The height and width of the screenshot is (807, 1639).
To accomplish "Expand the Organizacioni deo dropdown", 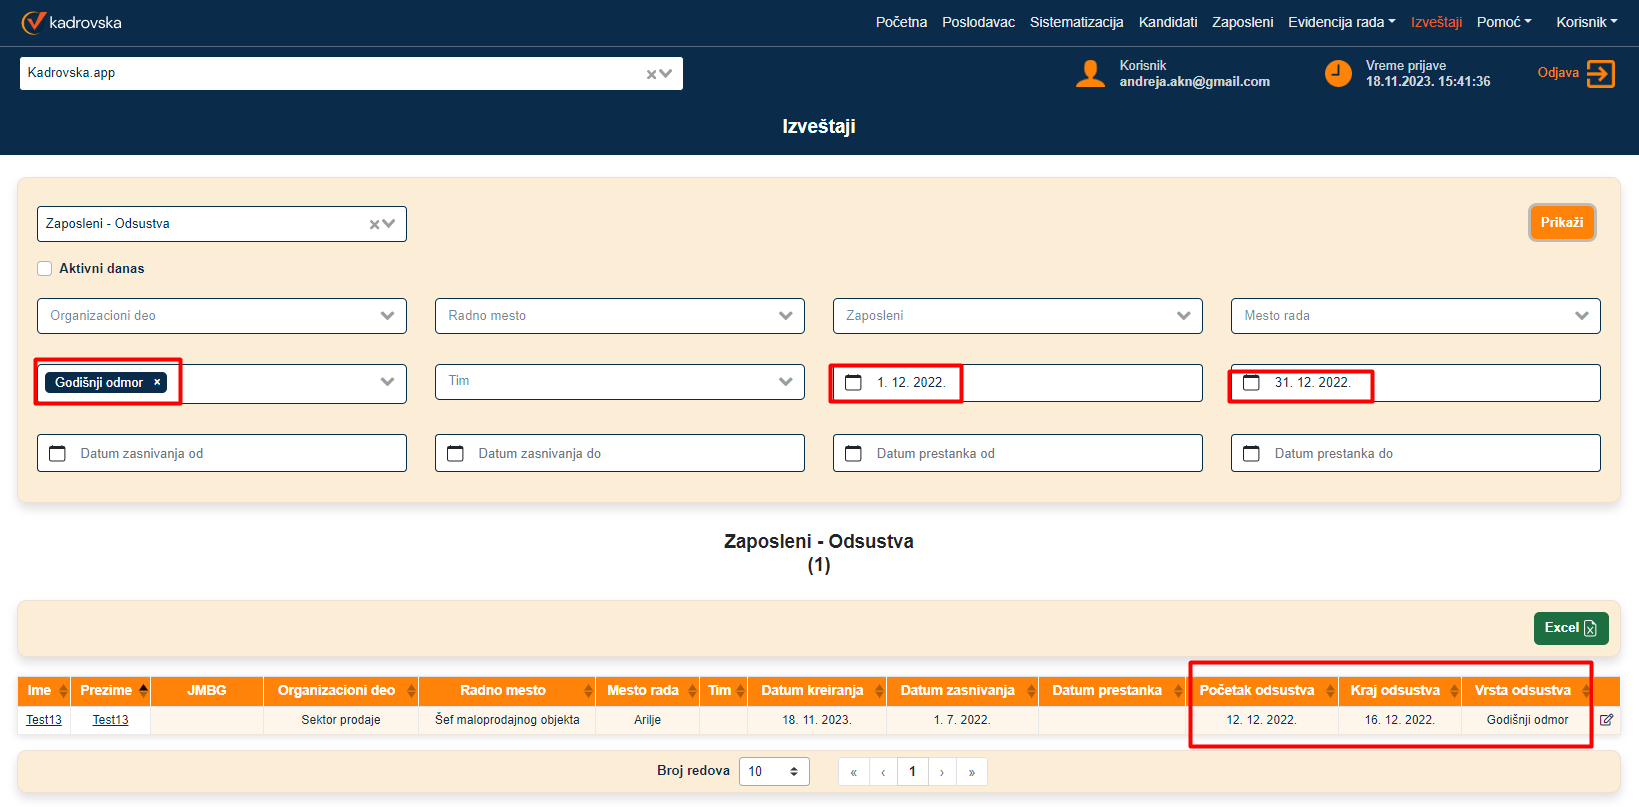I will point(387,316).
